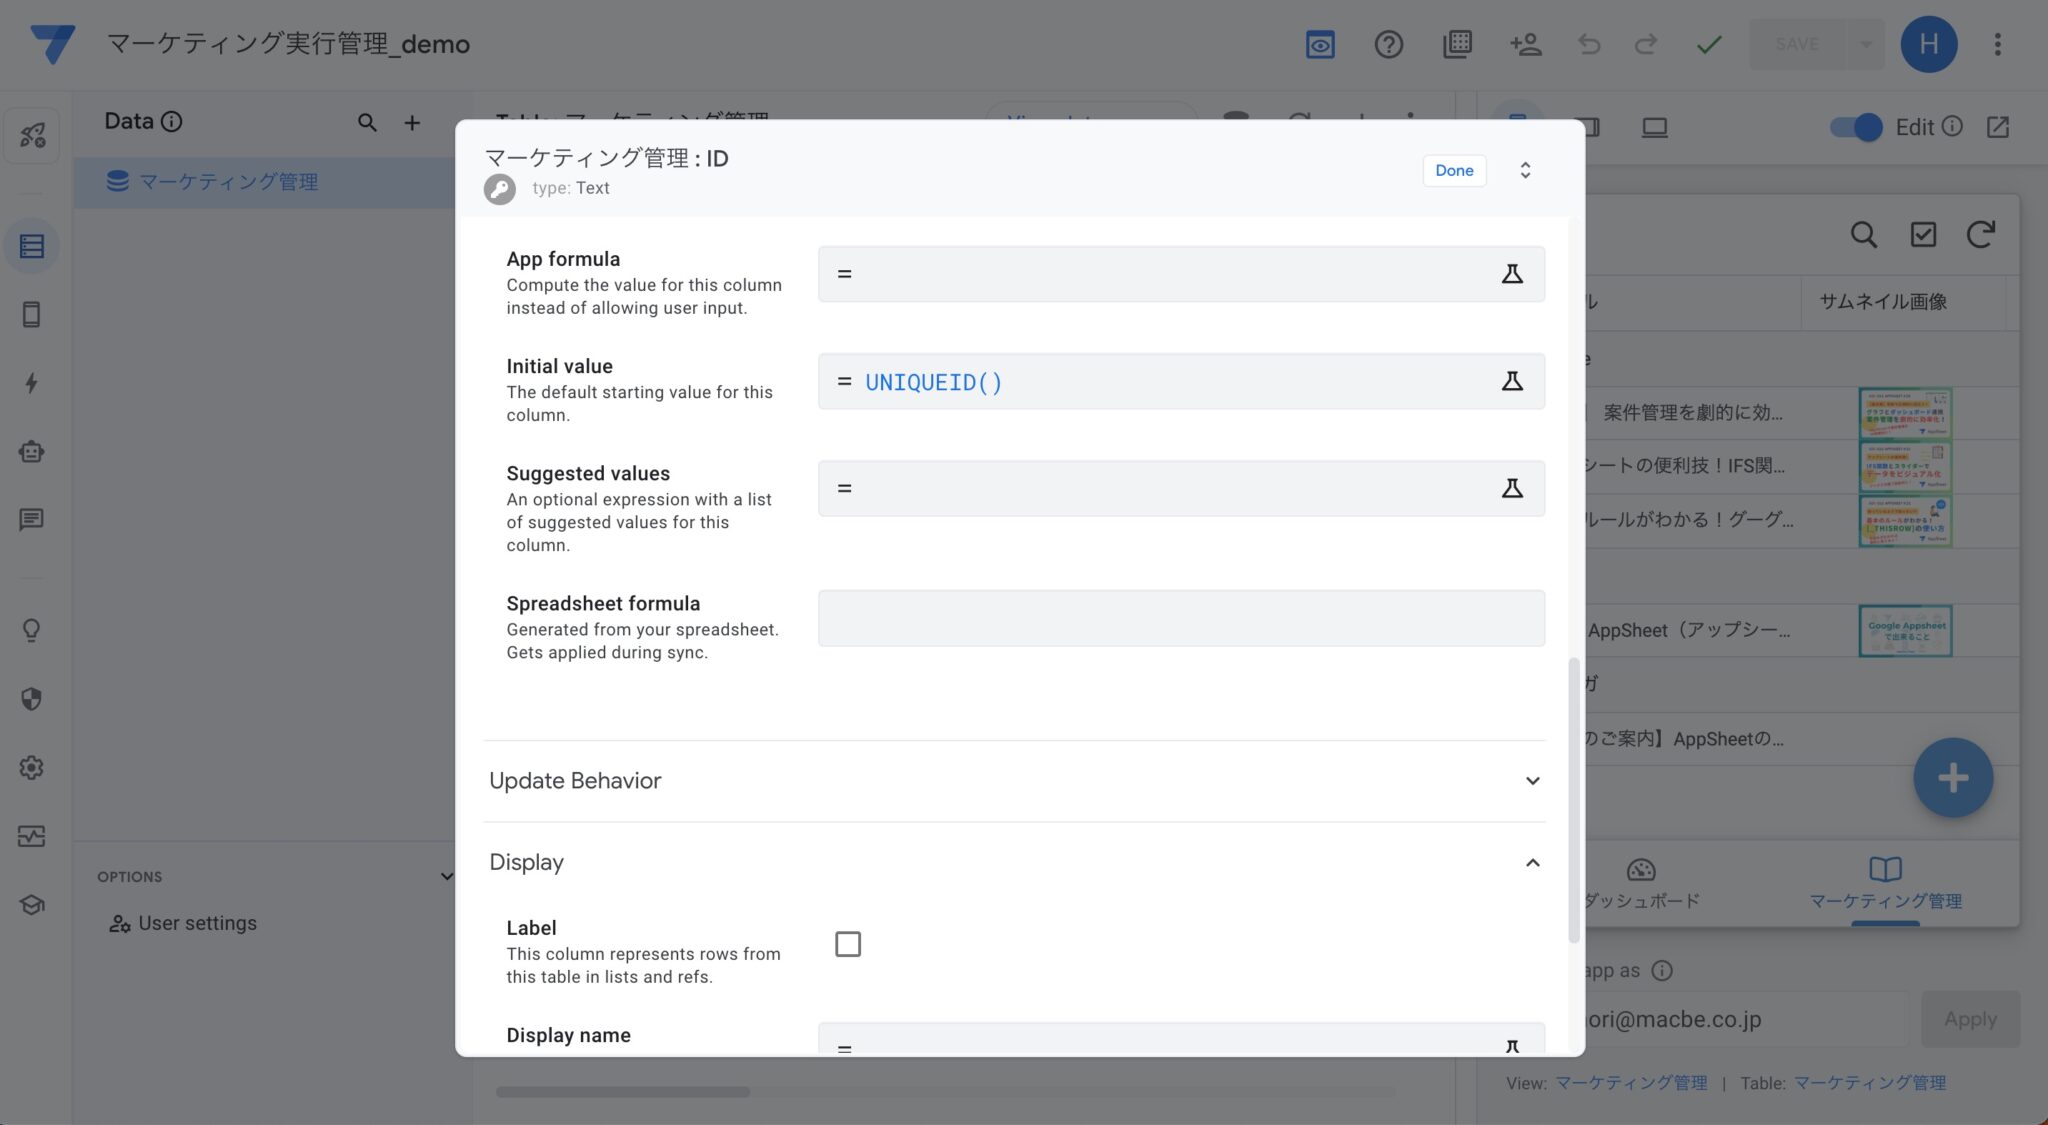
Task: Refresh the data with the reload icon
Action: point(1979,235)
